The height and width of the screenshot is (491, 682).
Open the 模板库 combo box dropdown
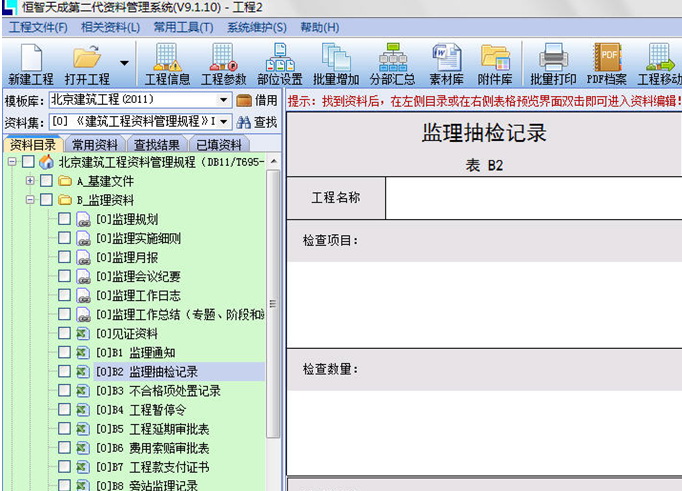click(x=223, y=100)
